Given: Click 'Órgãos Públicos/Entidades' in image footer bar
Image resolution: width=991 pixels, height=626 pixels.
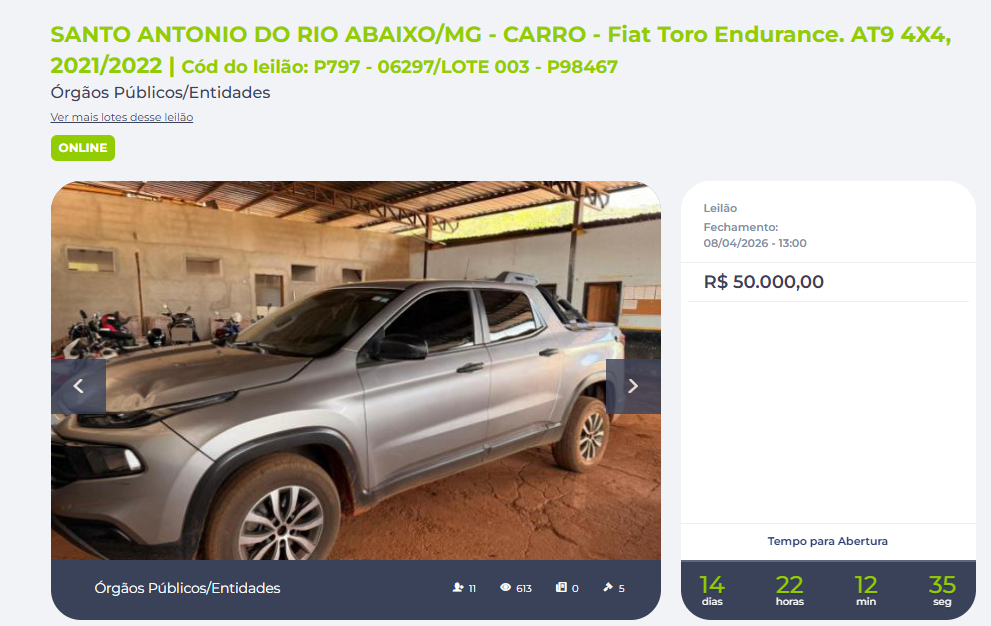Looking at the screenshot, I should point(188,588).
